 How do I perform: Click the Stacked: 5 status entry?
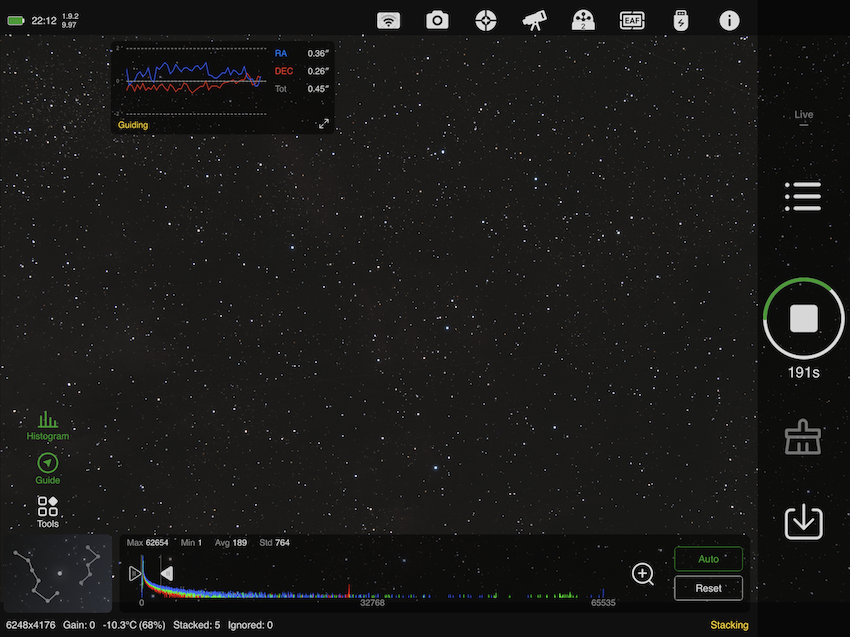click(x=196, y=625)
